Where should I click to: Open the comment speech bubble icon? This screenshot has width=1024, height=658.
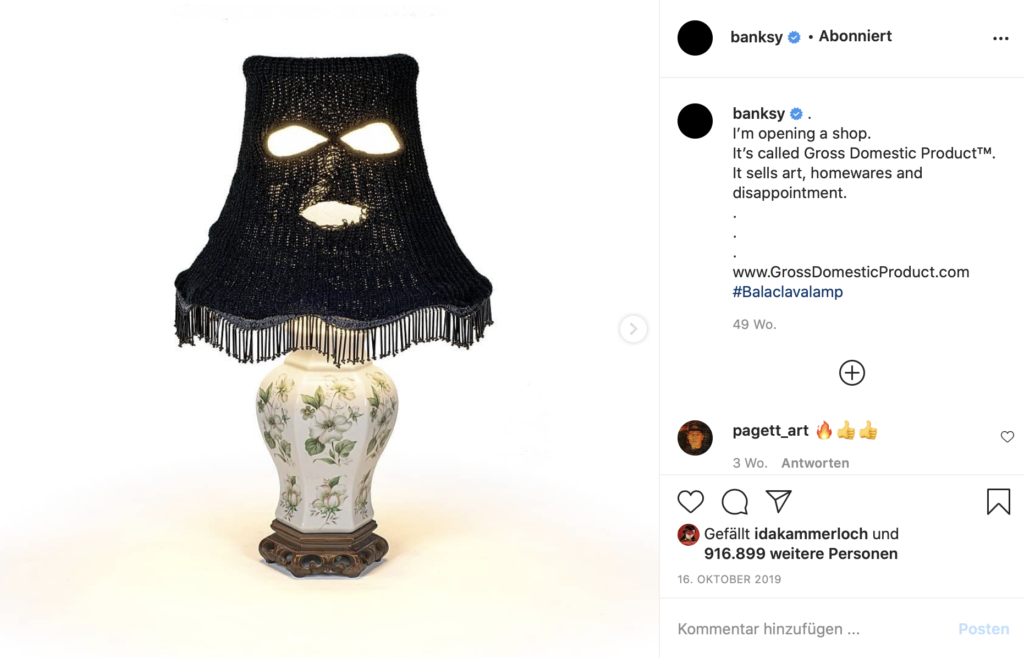tap(735, 501)
